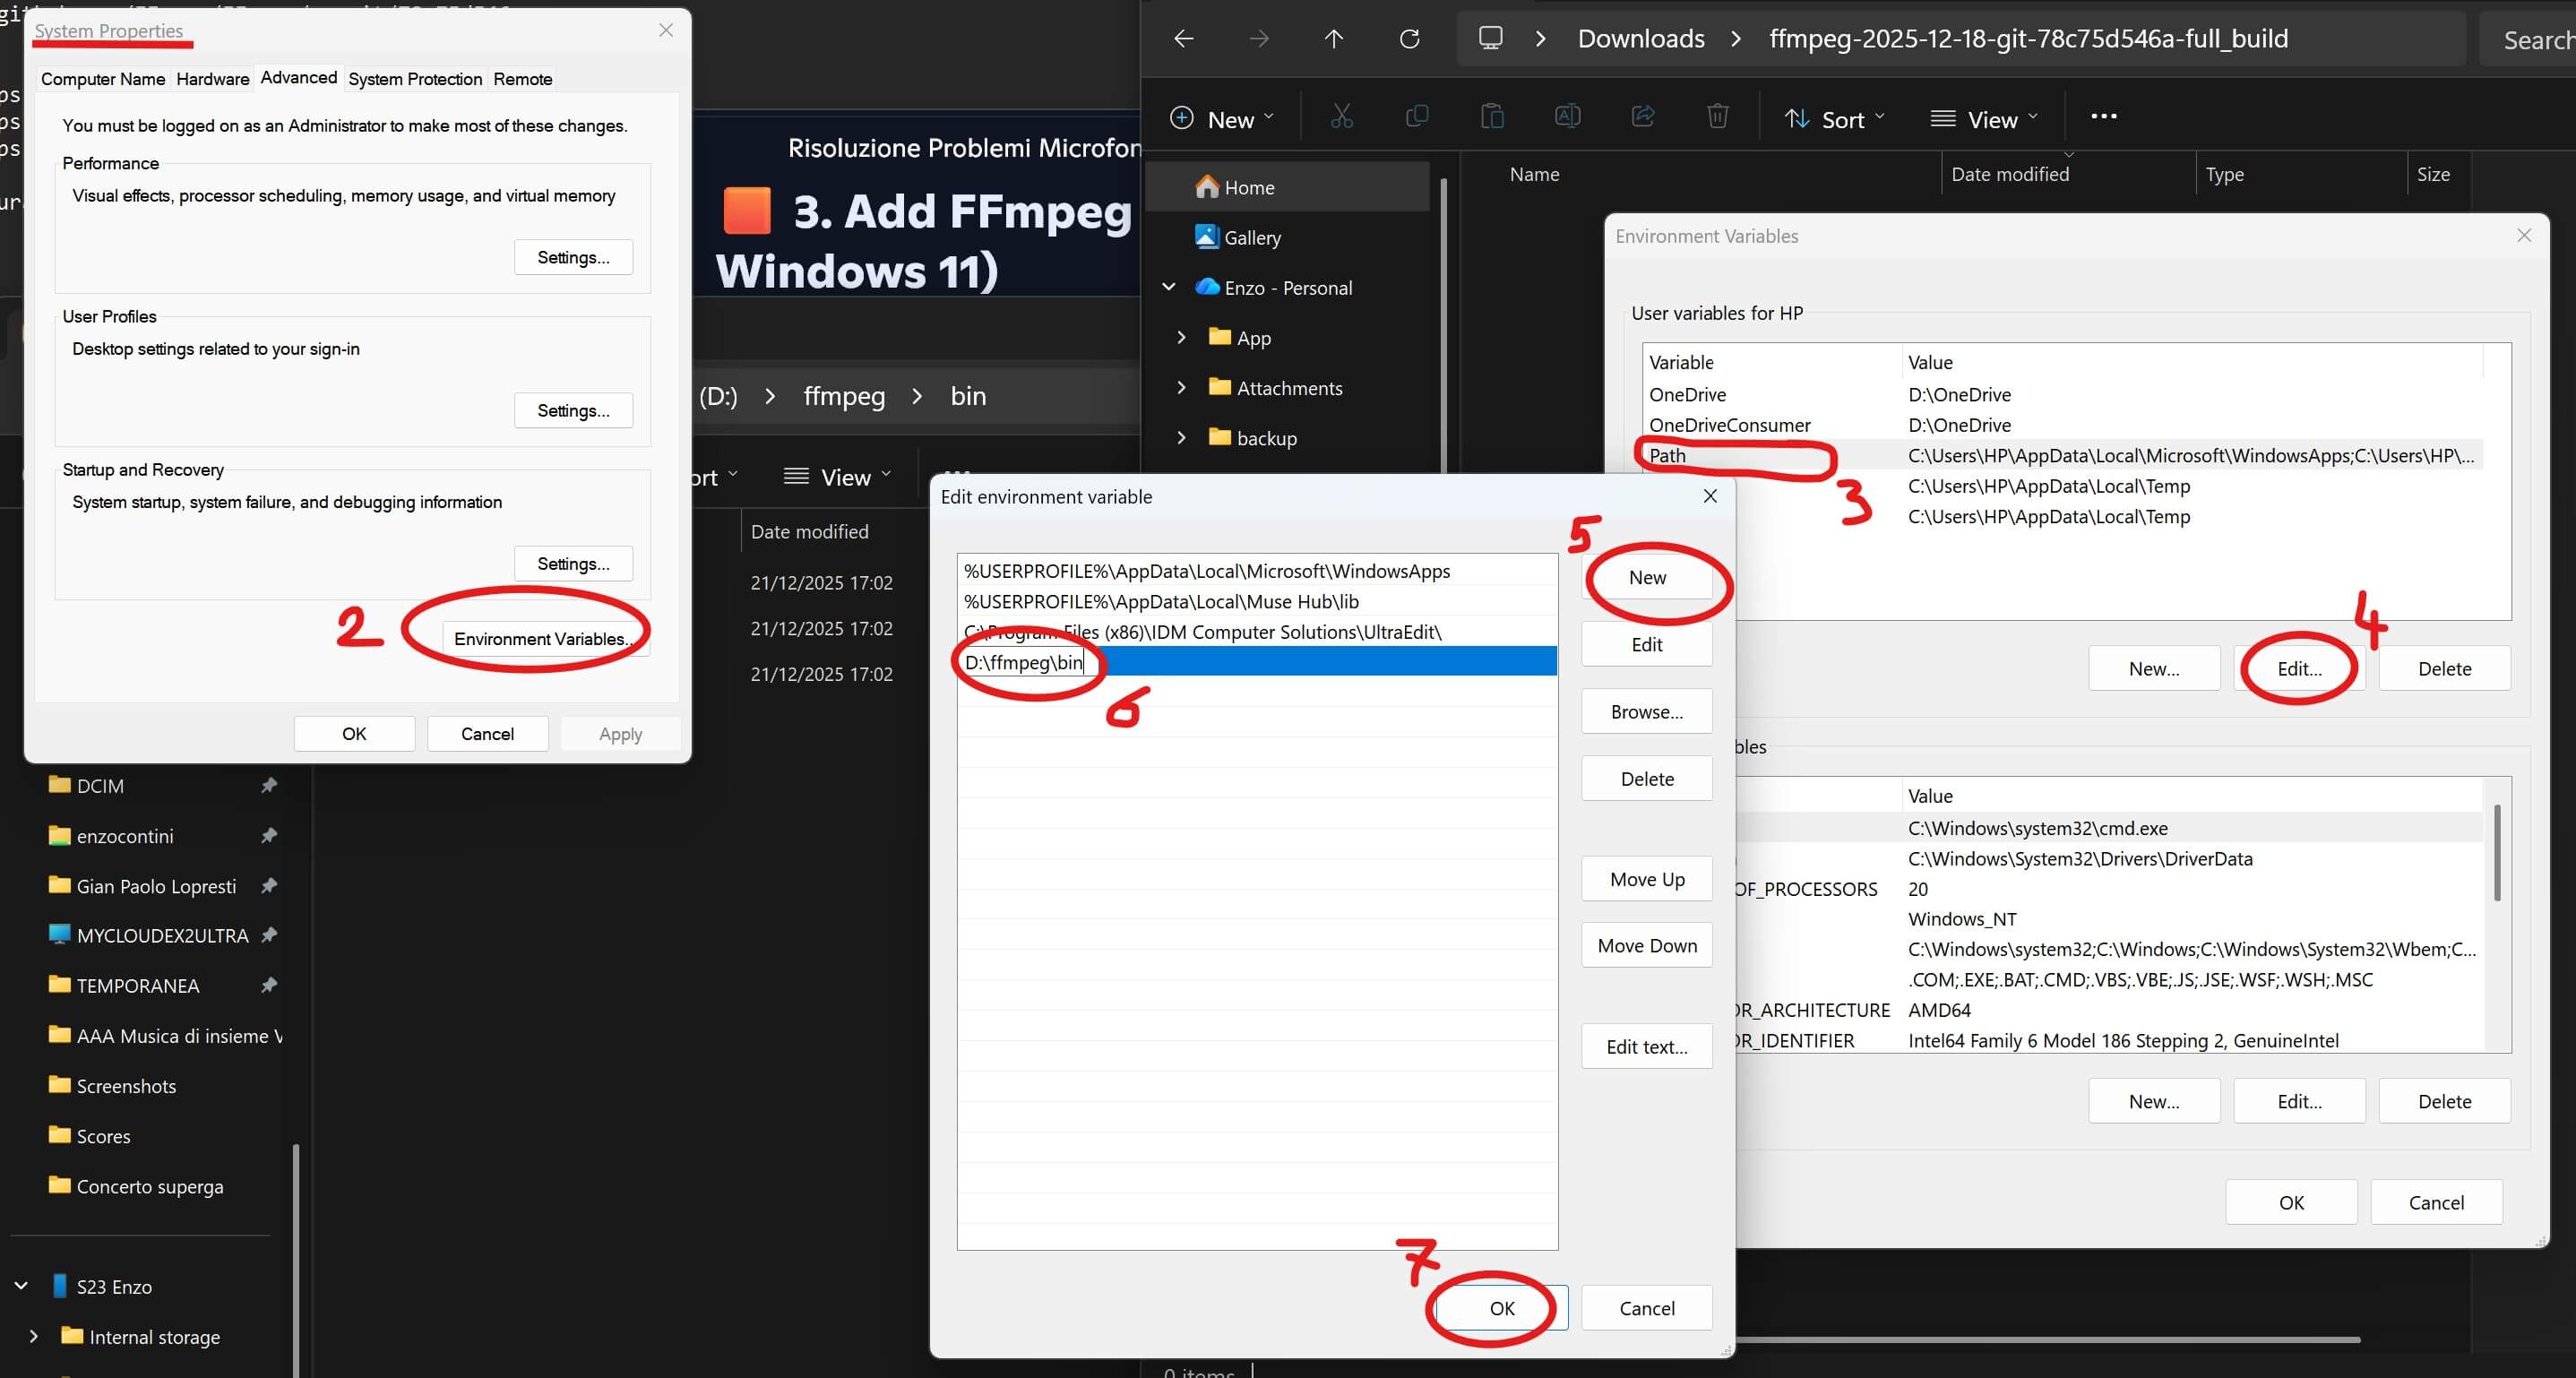The width and height of the screenshot is (2576, 1378).
Task: Switch to the Hardware tab
Action: tap(212, 79)
